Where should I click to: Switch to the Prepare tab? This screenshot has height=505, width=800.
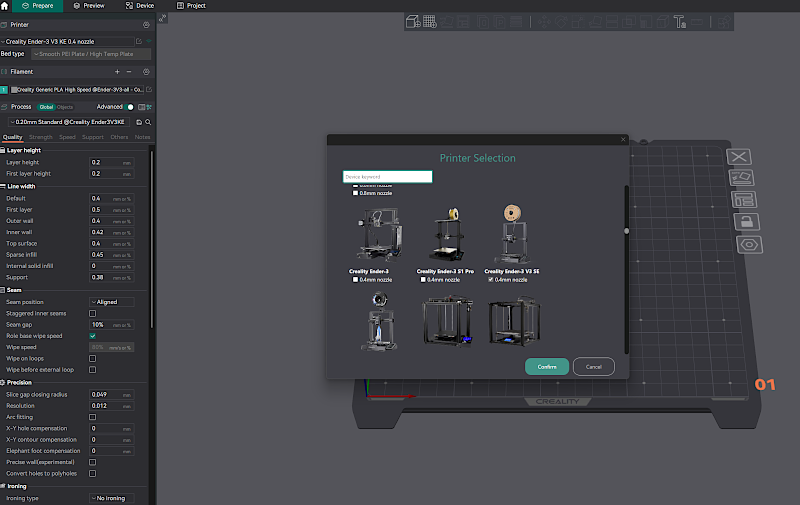pyautogui.click(x=37, y=6)
